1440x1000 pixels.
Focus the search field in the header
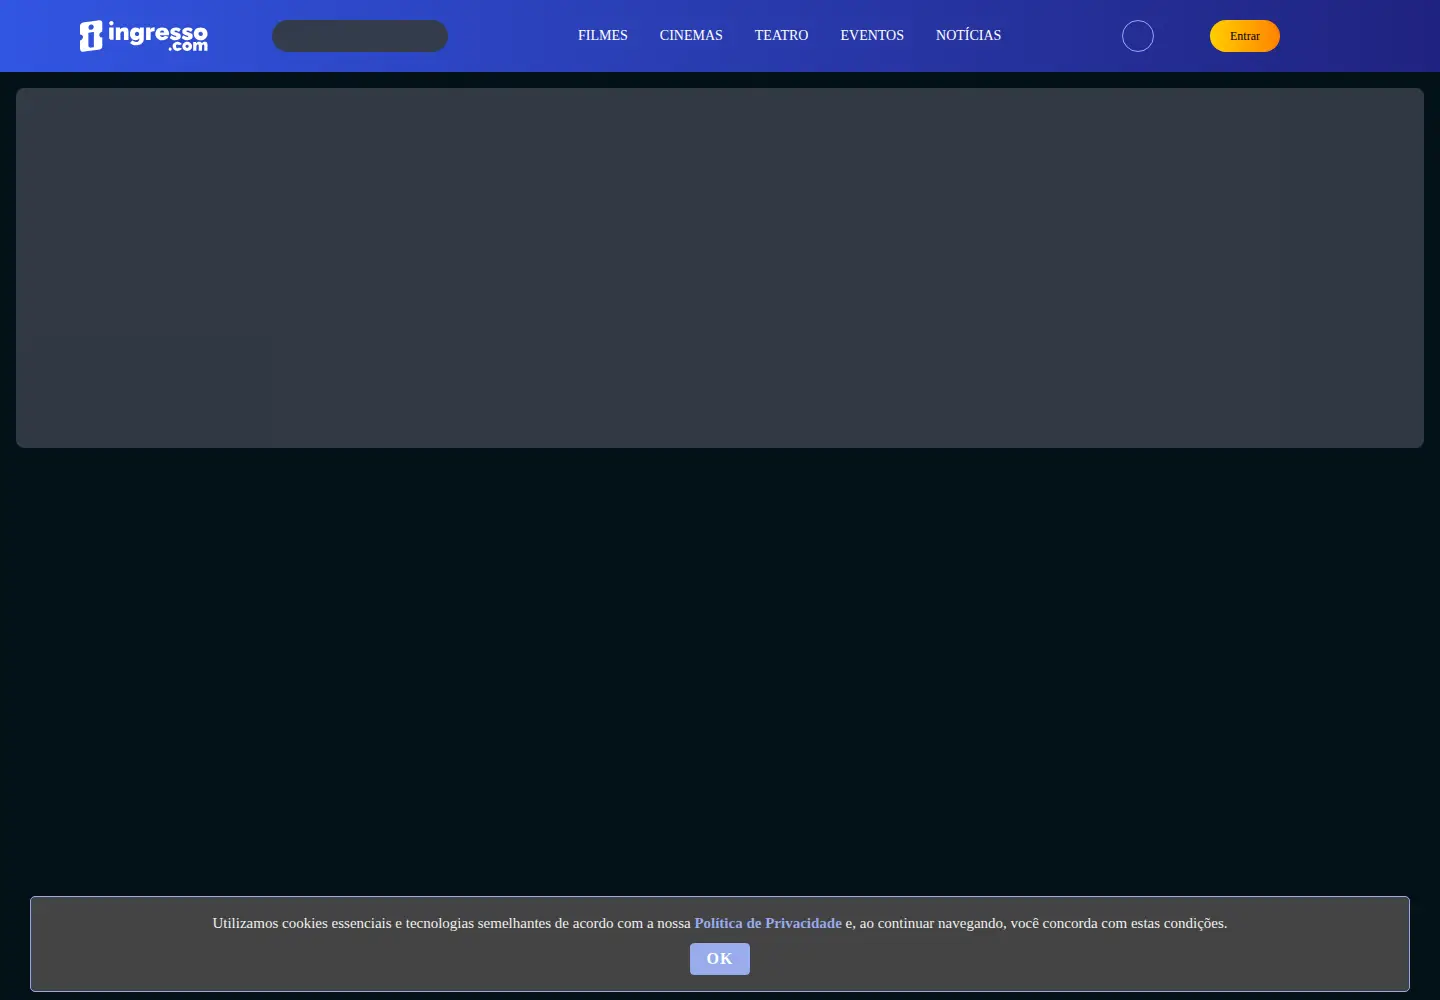click(x=360, y=36)
